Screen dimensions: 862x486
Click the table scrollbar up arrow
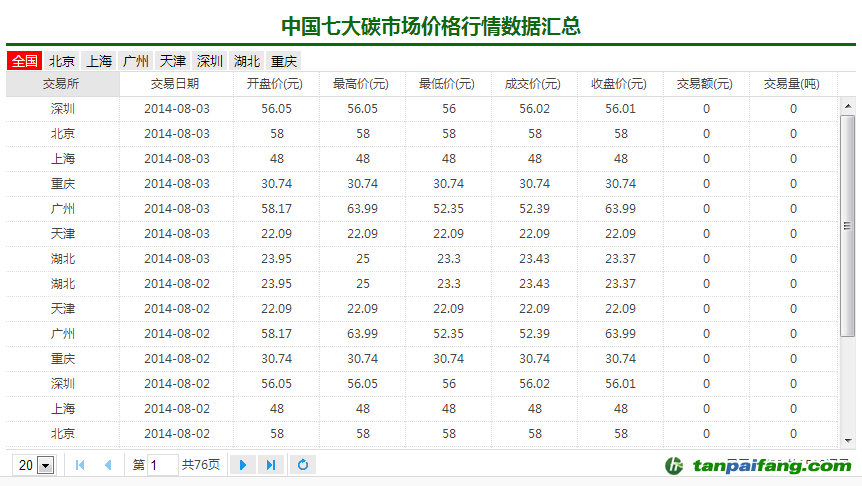pos(848,106)
